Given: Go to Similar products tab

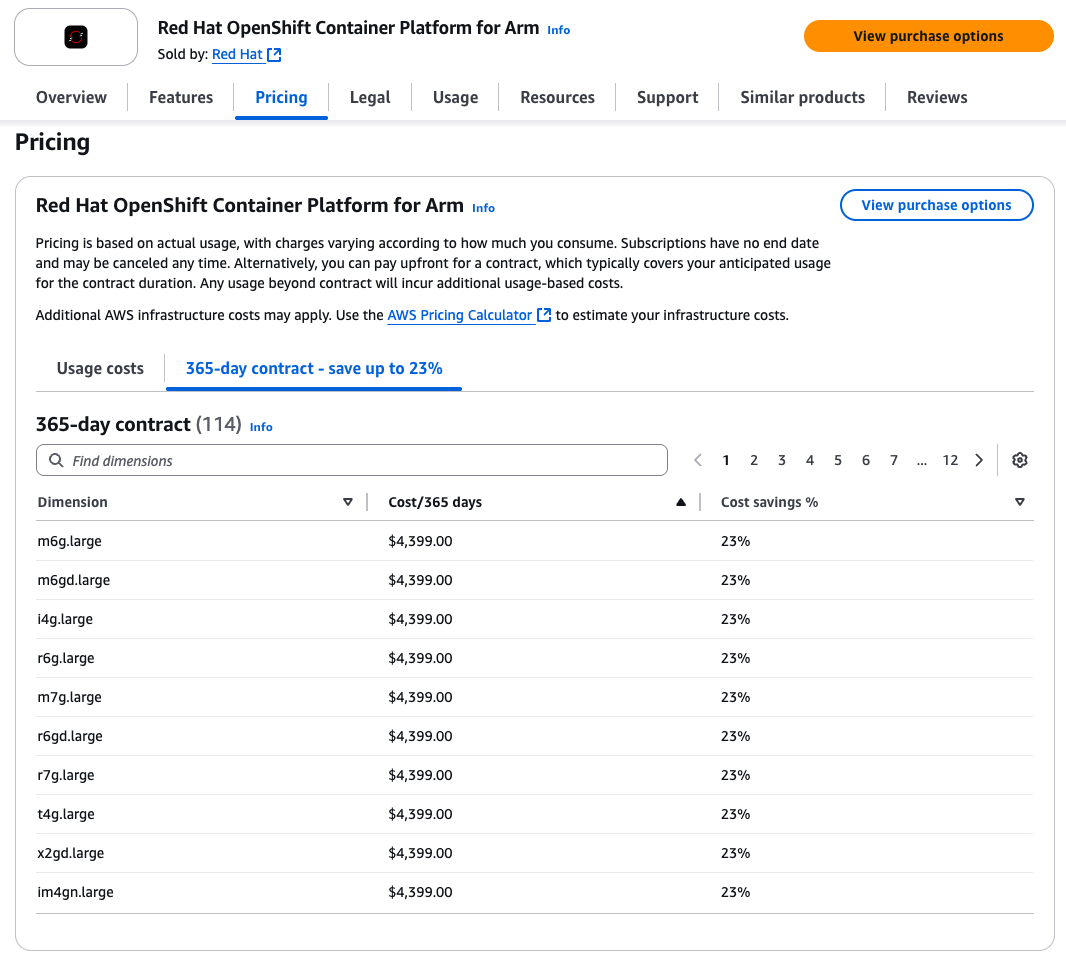Looking at the screenshot, I should [802, 97].
